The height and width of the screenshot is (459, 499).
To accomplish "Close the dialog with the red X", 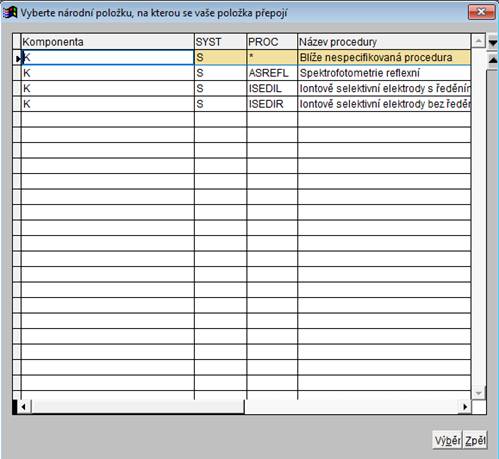I will pos(481,12).
